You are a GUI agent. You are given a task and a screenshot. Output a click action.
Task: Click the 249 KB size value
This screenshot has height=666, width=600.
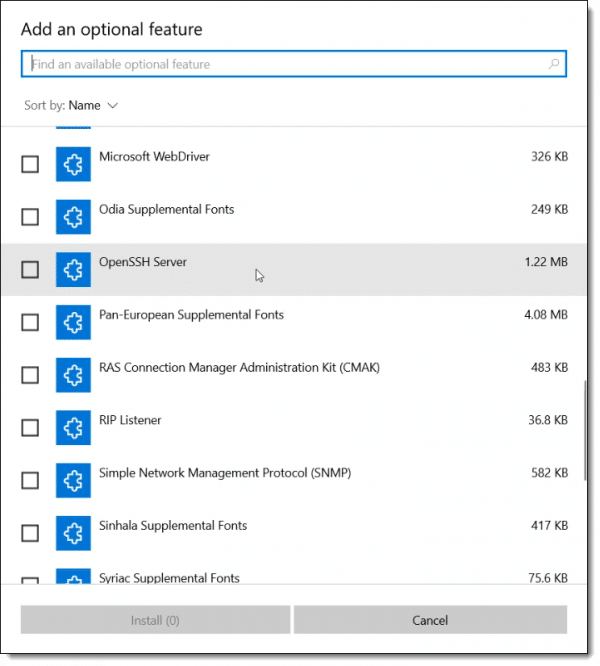point(549,209)
